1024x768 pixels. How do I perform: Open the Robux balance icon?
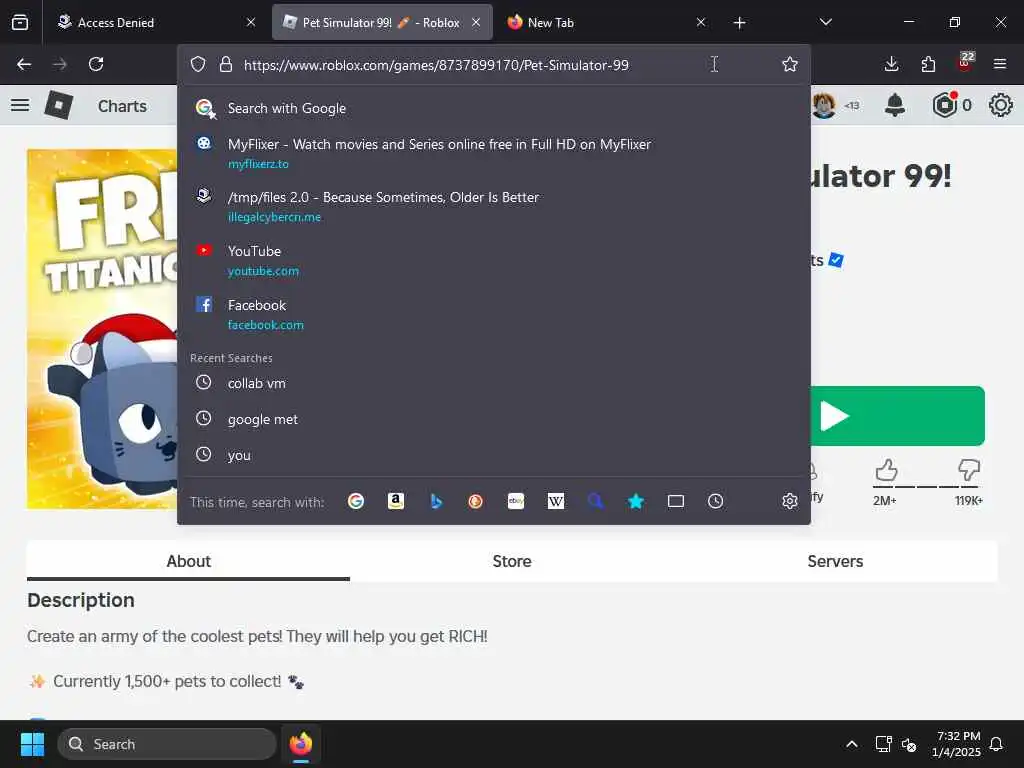tap(945, 105)
